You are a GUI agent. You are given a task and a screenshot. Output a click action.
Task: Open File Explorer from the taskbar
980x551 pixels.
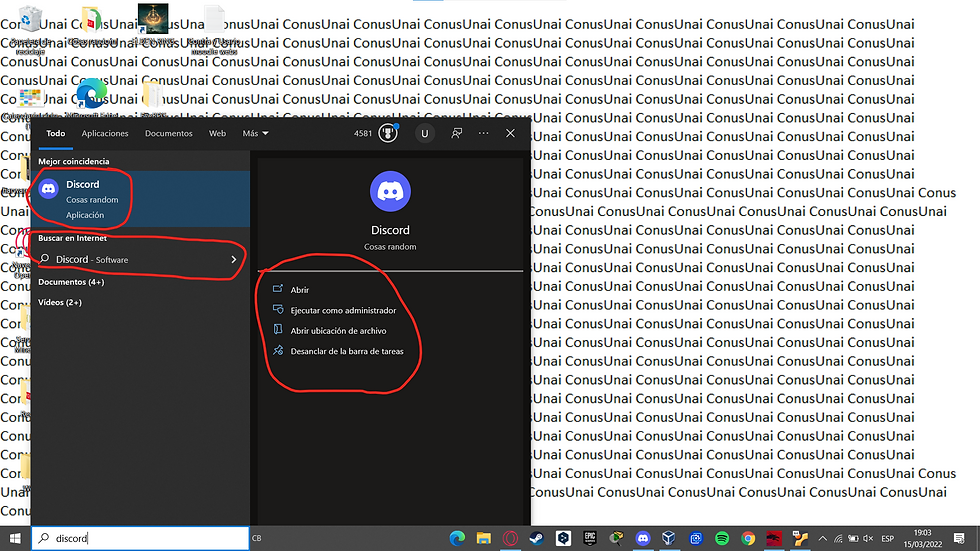click(484, 538)
